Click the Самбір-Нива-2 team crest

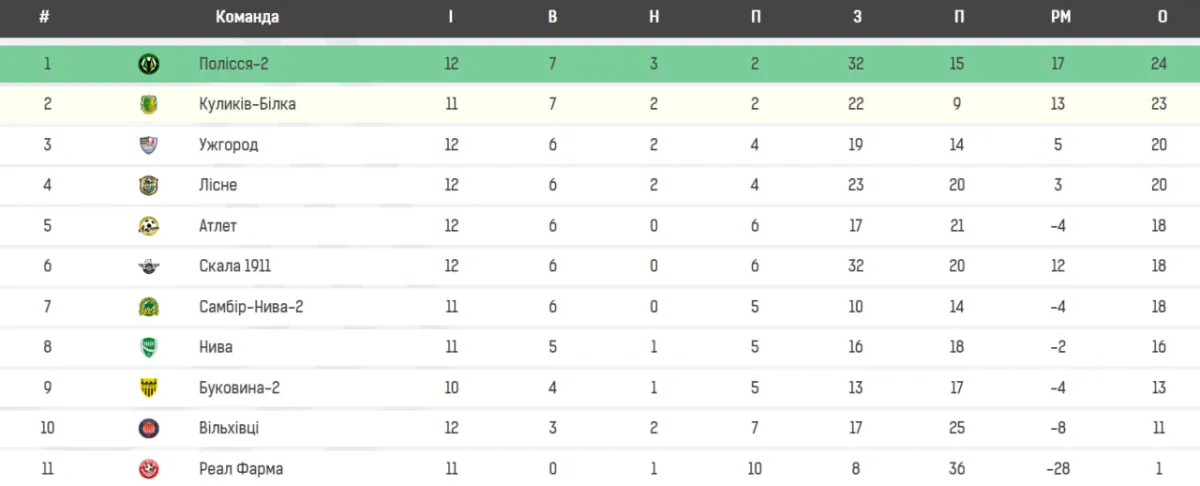coord(148,307)
